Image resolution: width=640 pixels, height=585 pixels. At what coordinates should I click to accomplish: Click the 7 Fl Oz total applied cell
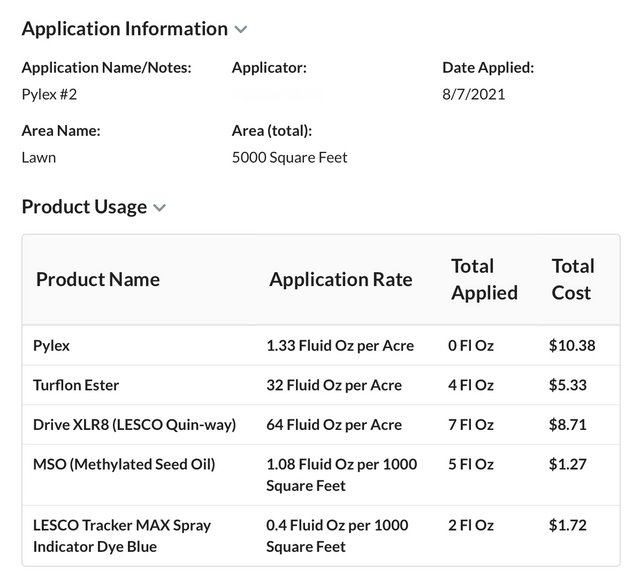[470, 425]
